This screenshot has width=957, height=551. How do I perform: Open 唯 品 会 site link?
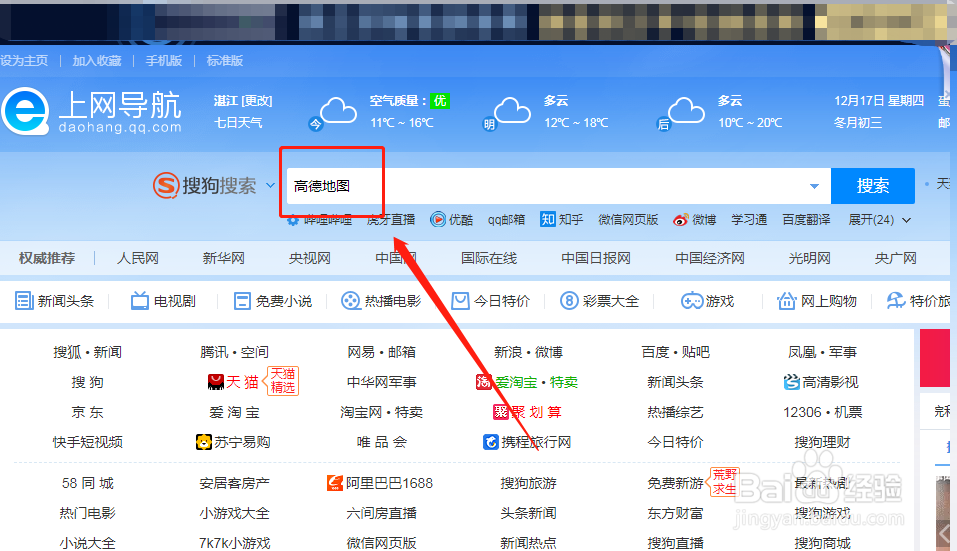[x=381, y=442]
